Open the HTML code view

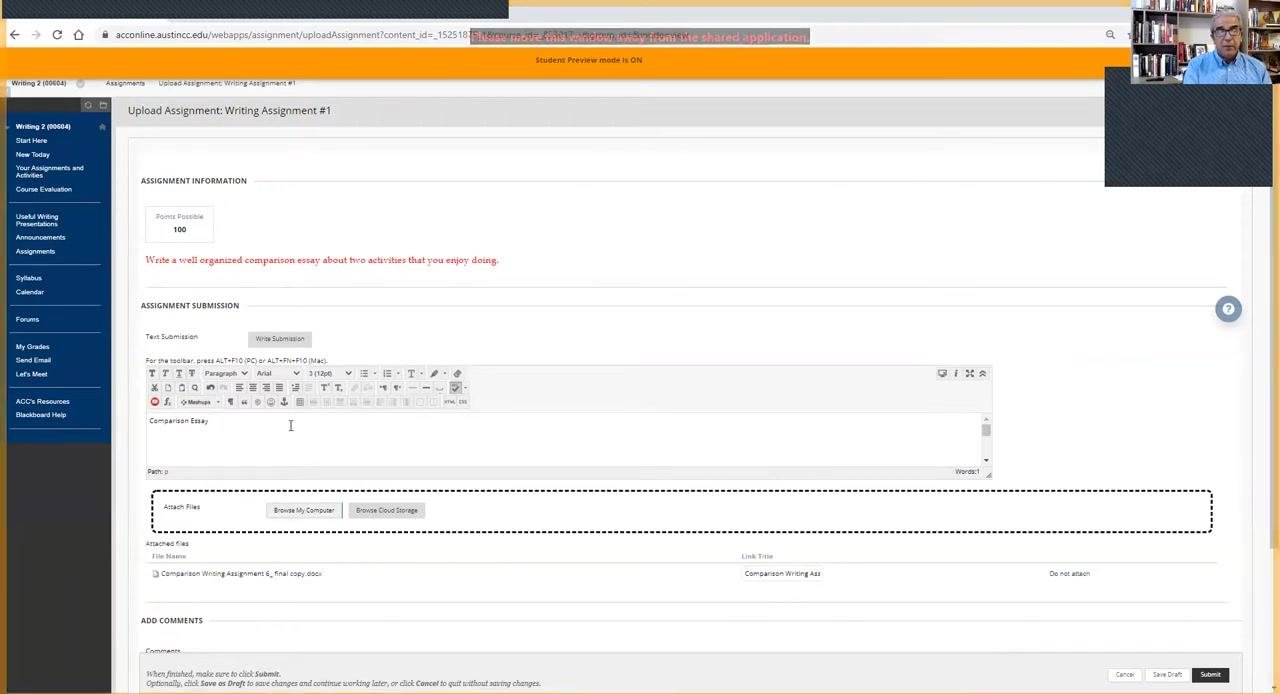tap(449, 402)
